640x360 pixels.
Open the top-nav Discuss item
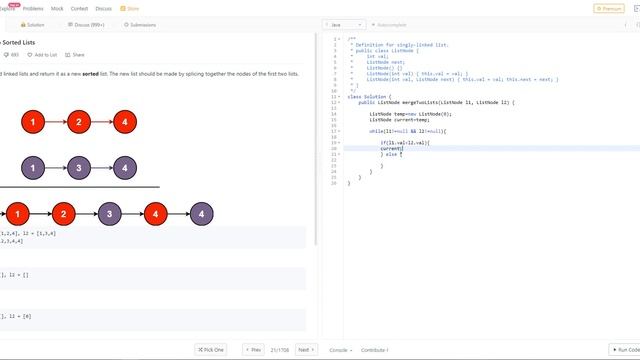pos(104,9)
